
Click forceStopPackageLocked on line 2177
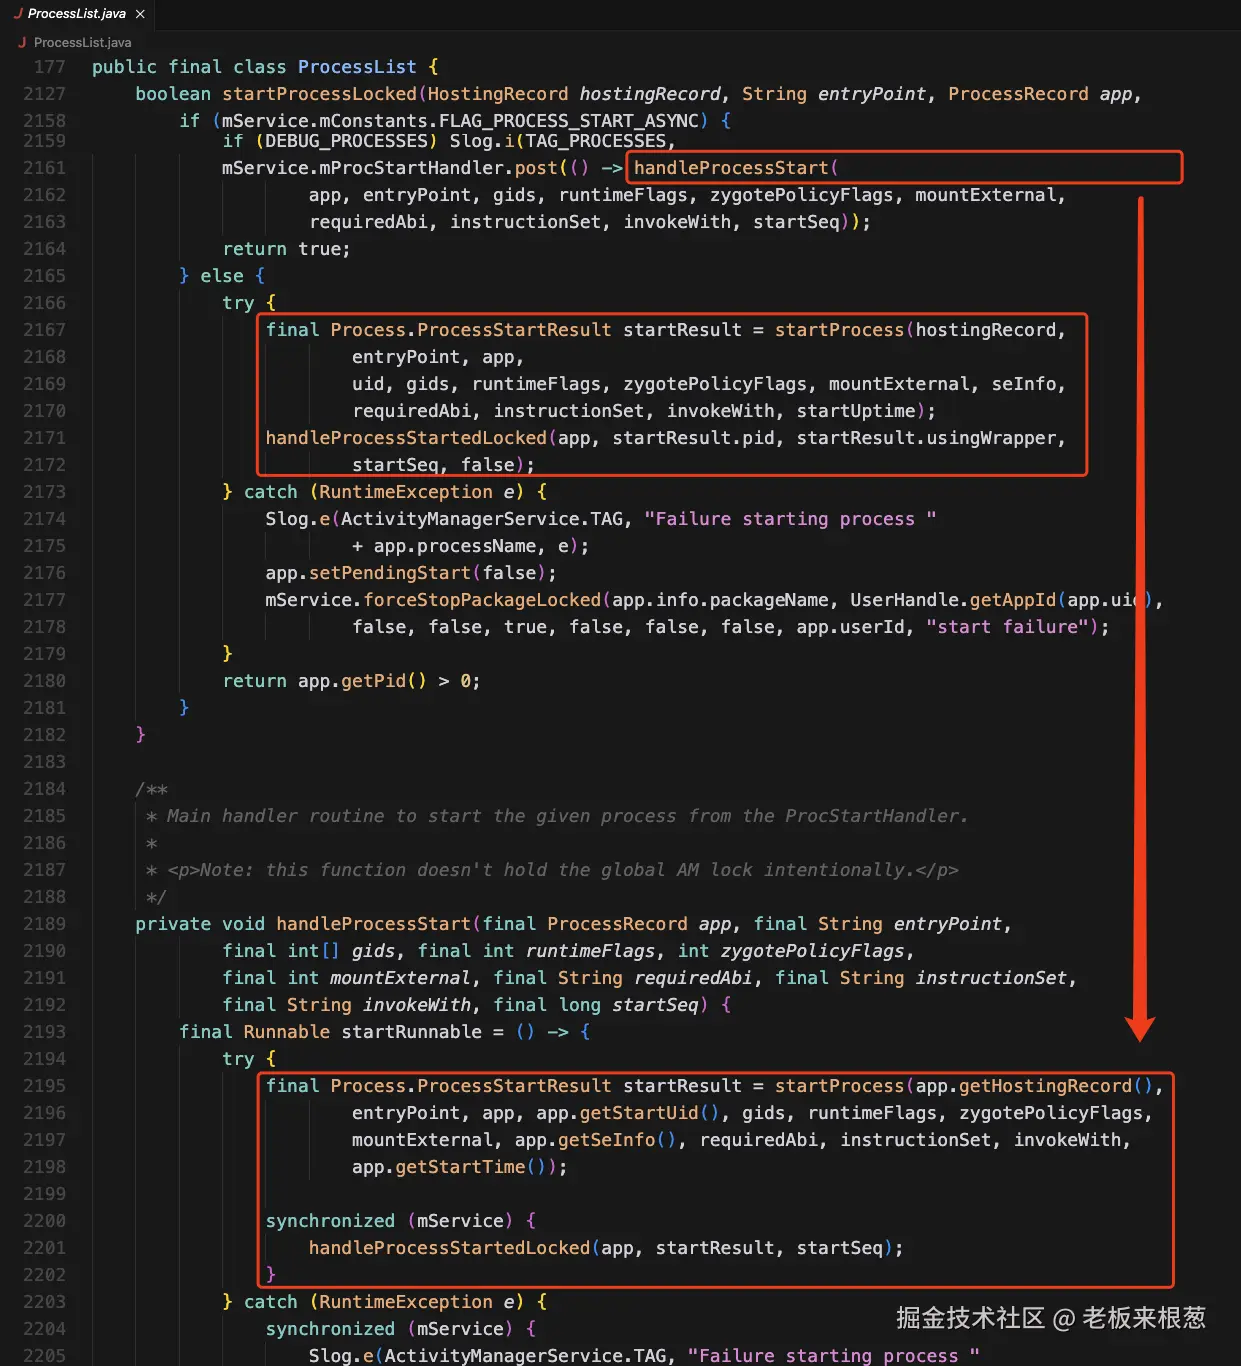click(482, 600)
